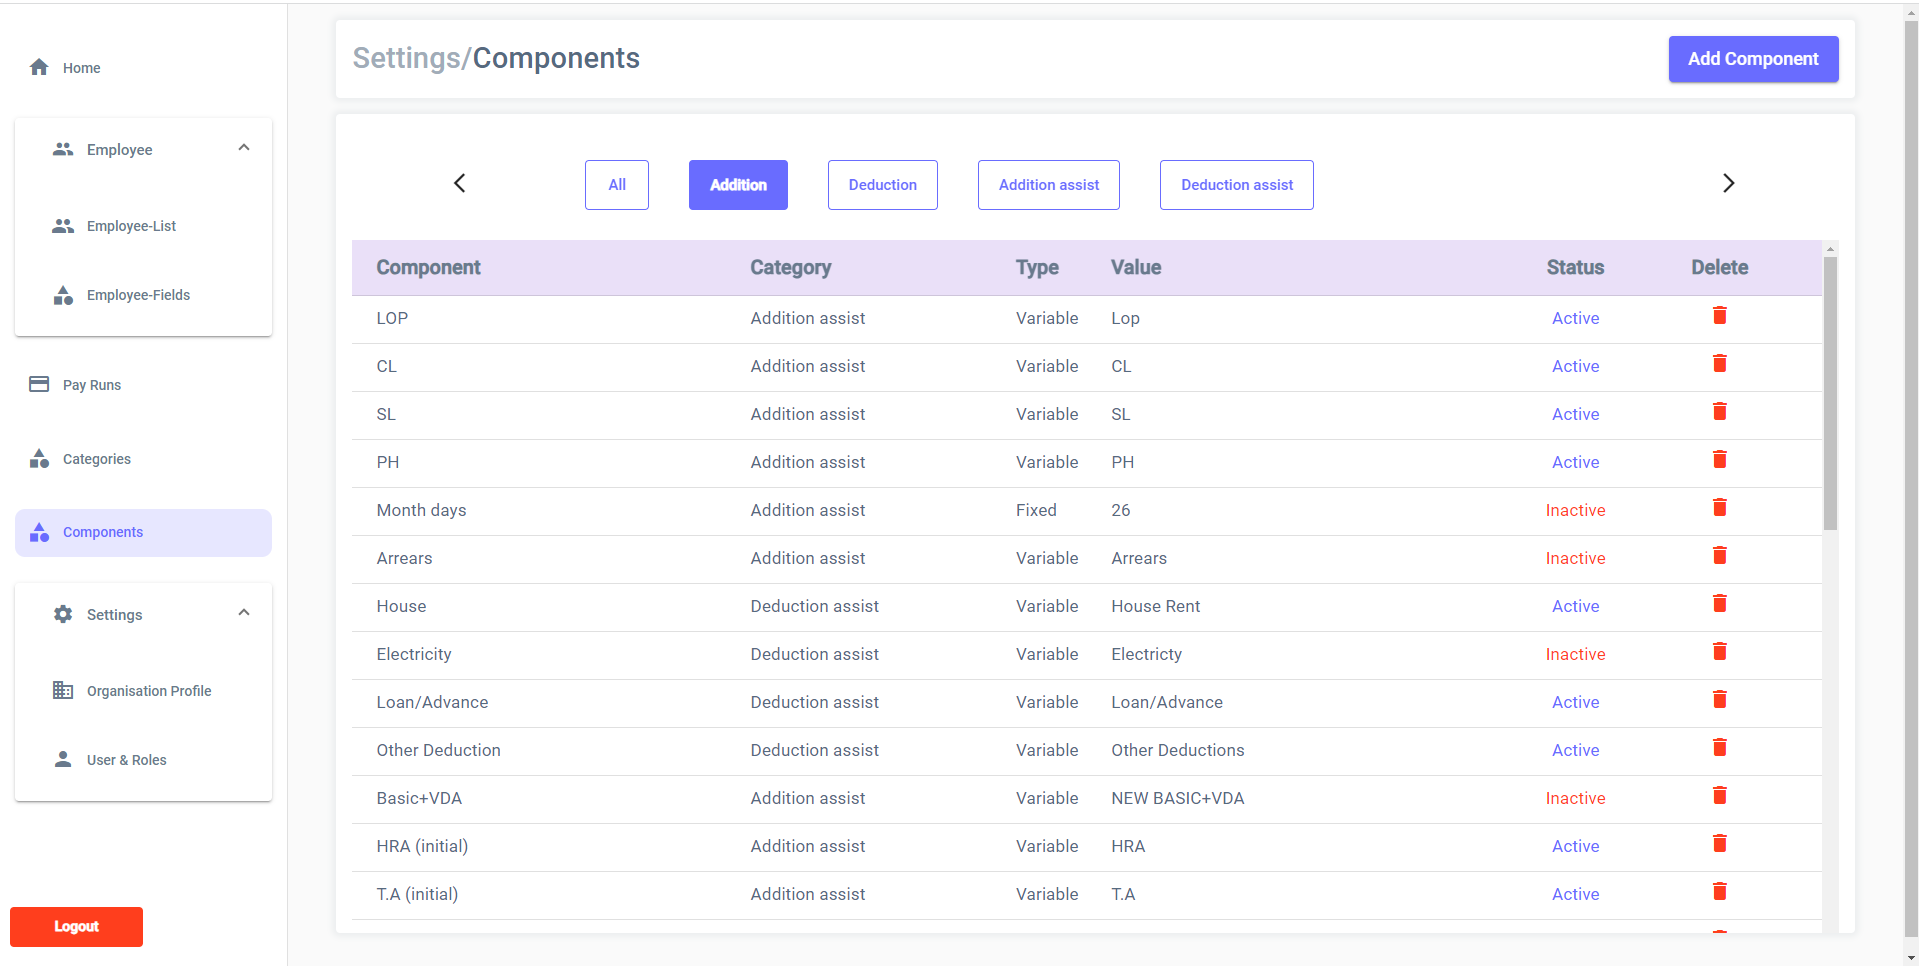Delete the Basic+VDA component
This screenshot has height=966, width=1919.
1719,796
